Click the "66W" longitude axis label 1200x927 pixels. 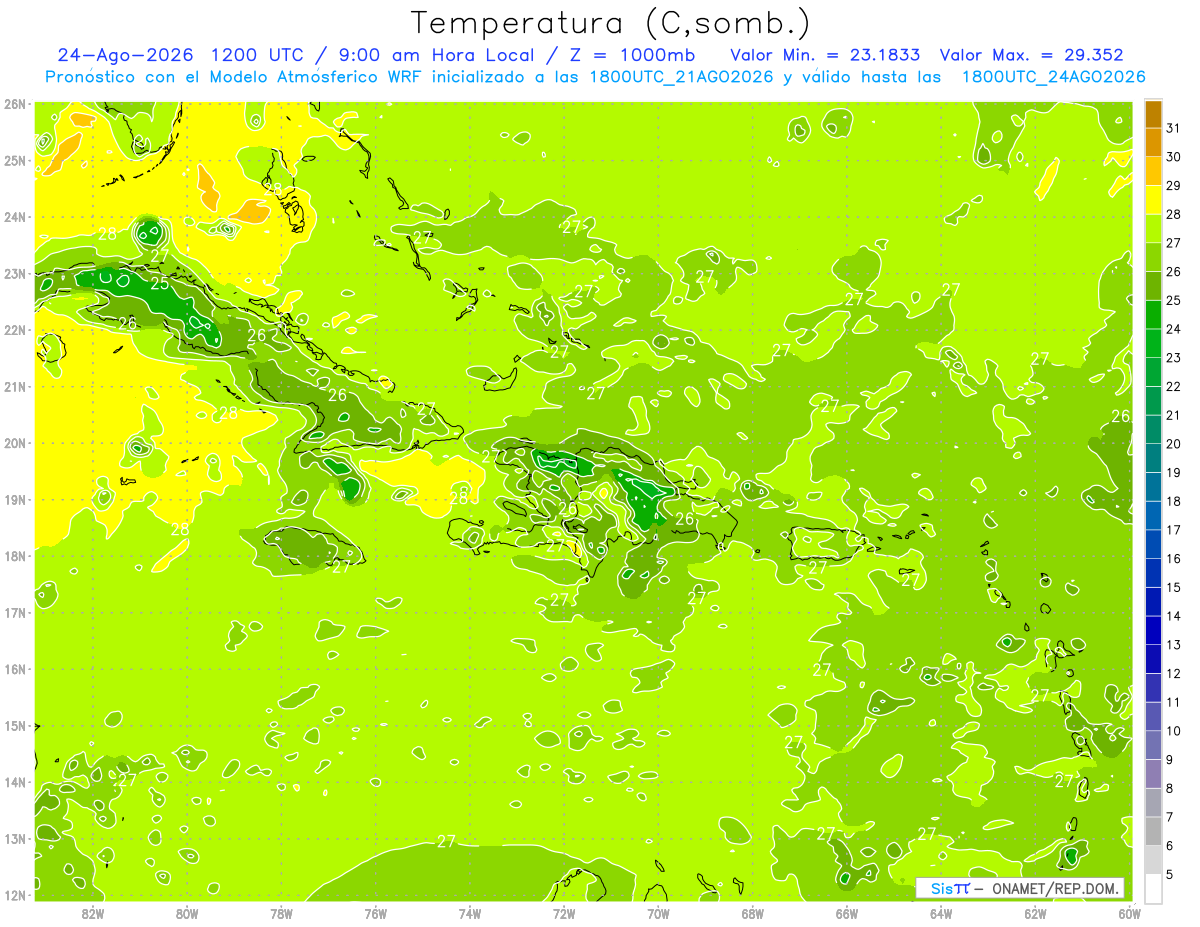(846, 913)
